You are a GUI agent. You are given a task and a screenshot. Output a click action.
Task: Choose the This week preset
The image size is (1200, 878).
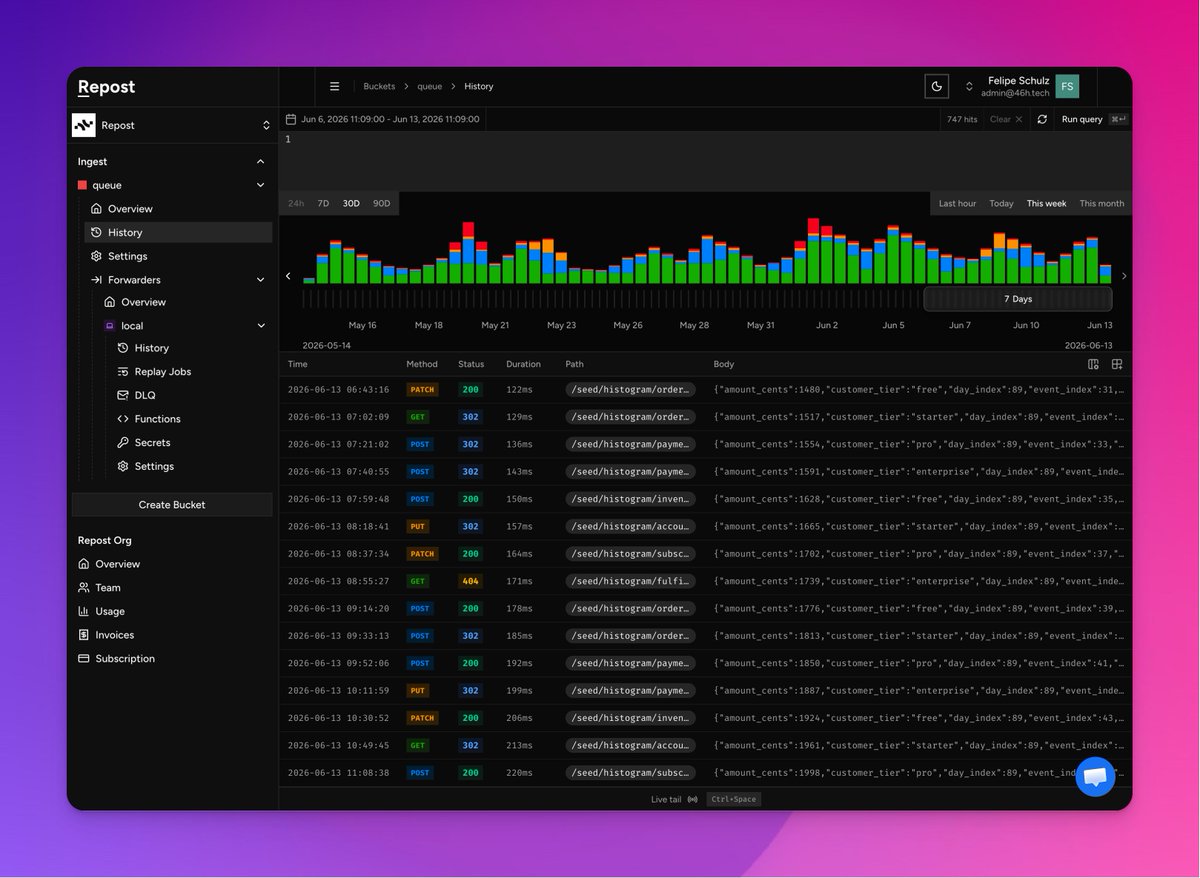(1046, 203)
